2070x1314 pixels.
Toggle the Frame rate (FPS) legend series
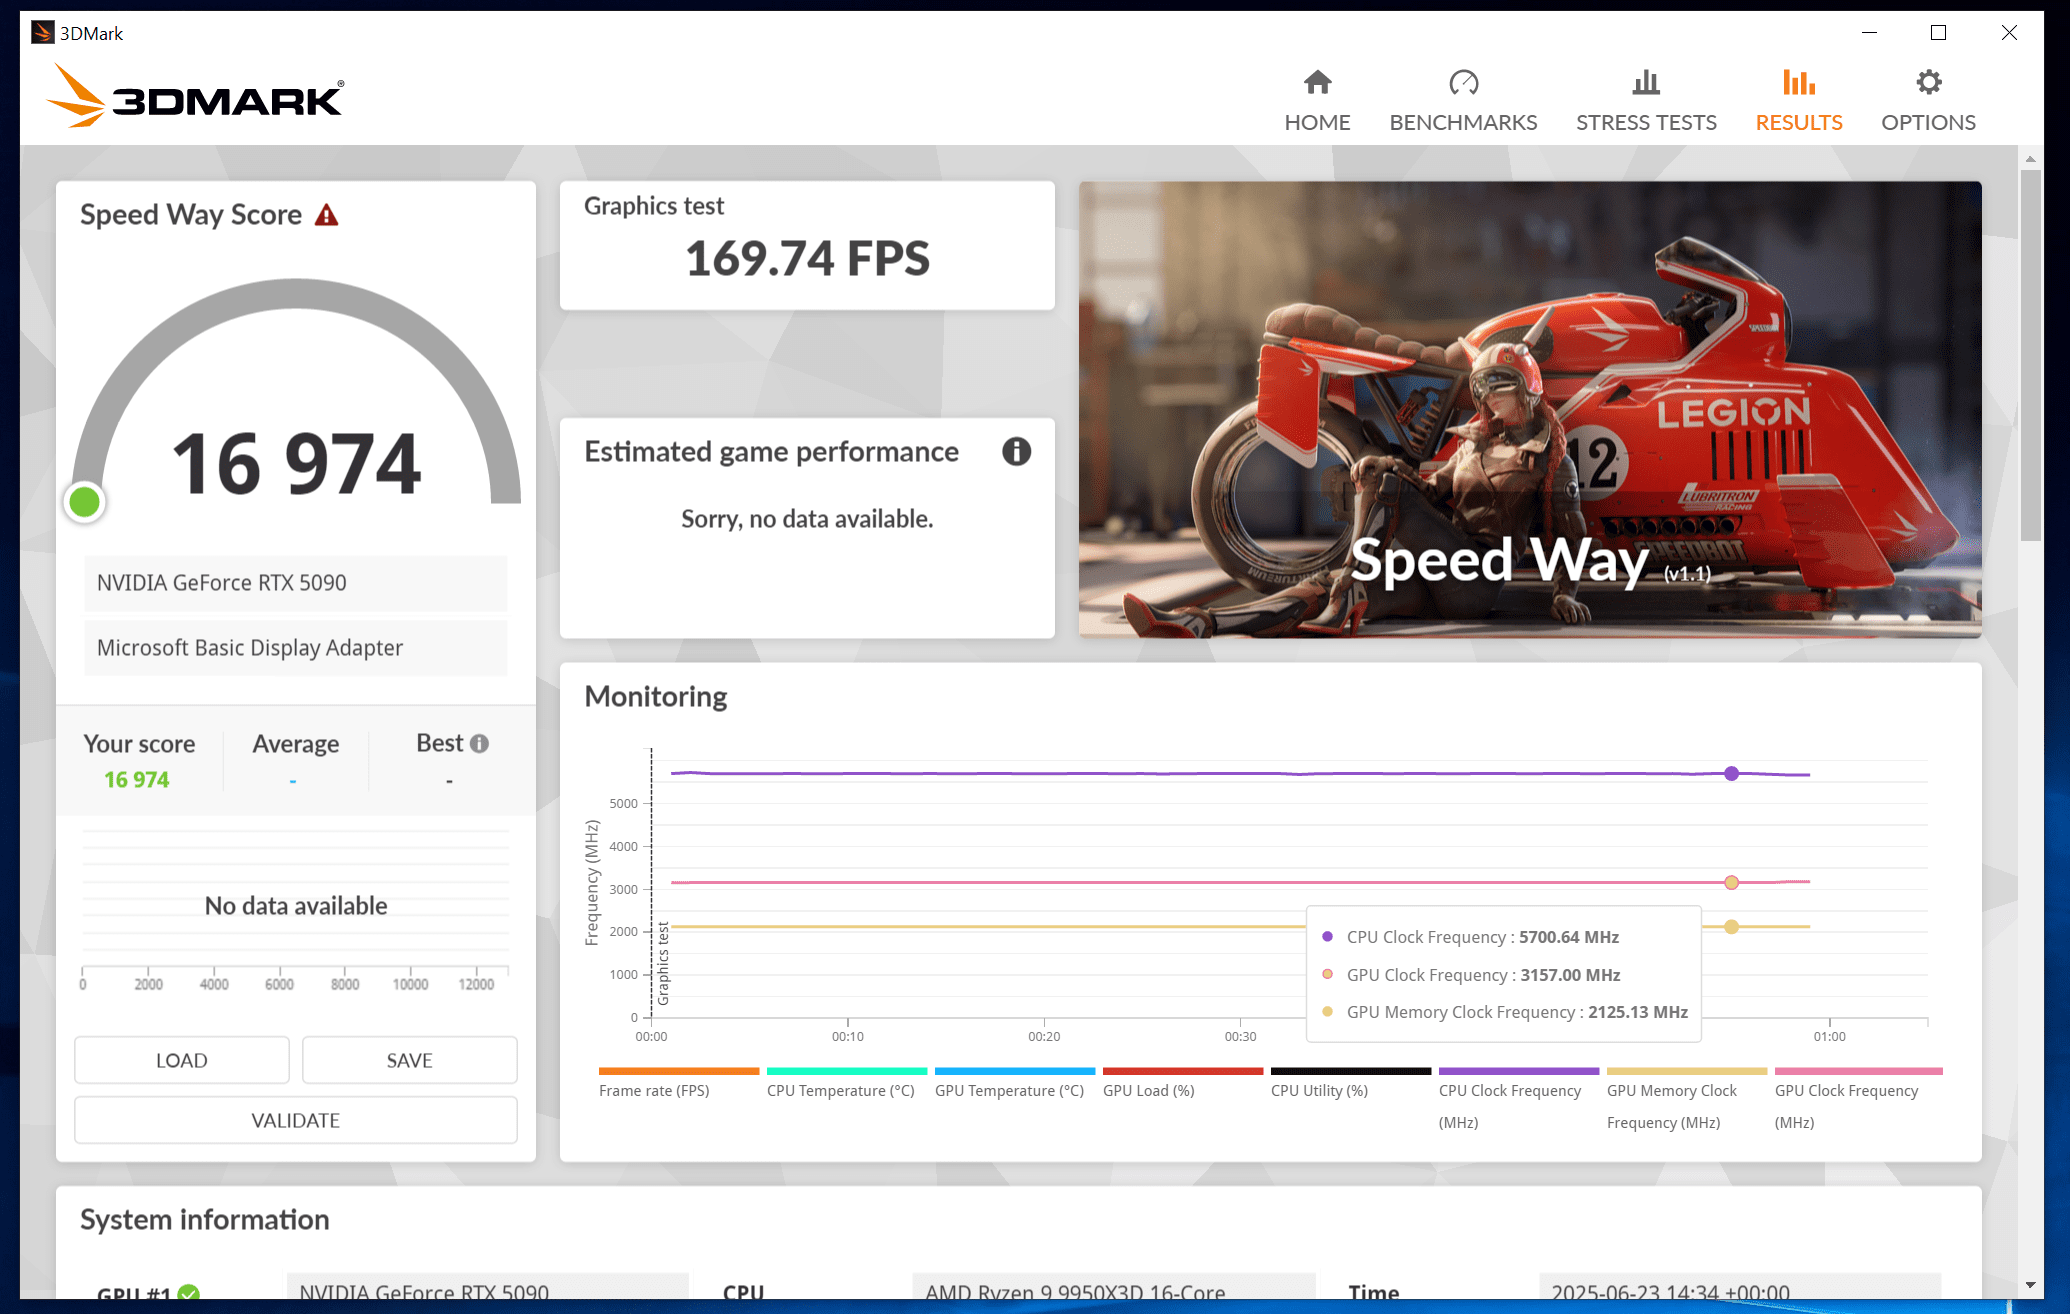654,1090
